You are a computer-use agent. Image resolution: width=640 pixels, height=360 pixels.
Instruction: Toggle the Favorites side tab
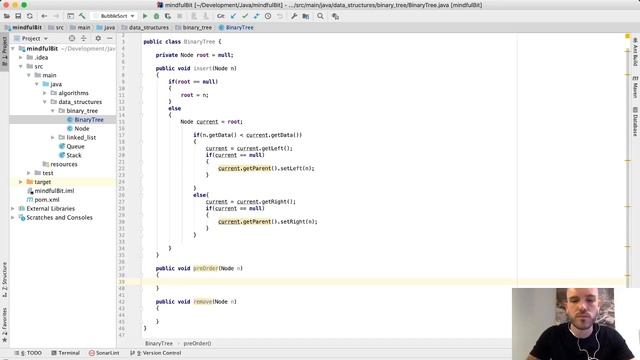4,324
